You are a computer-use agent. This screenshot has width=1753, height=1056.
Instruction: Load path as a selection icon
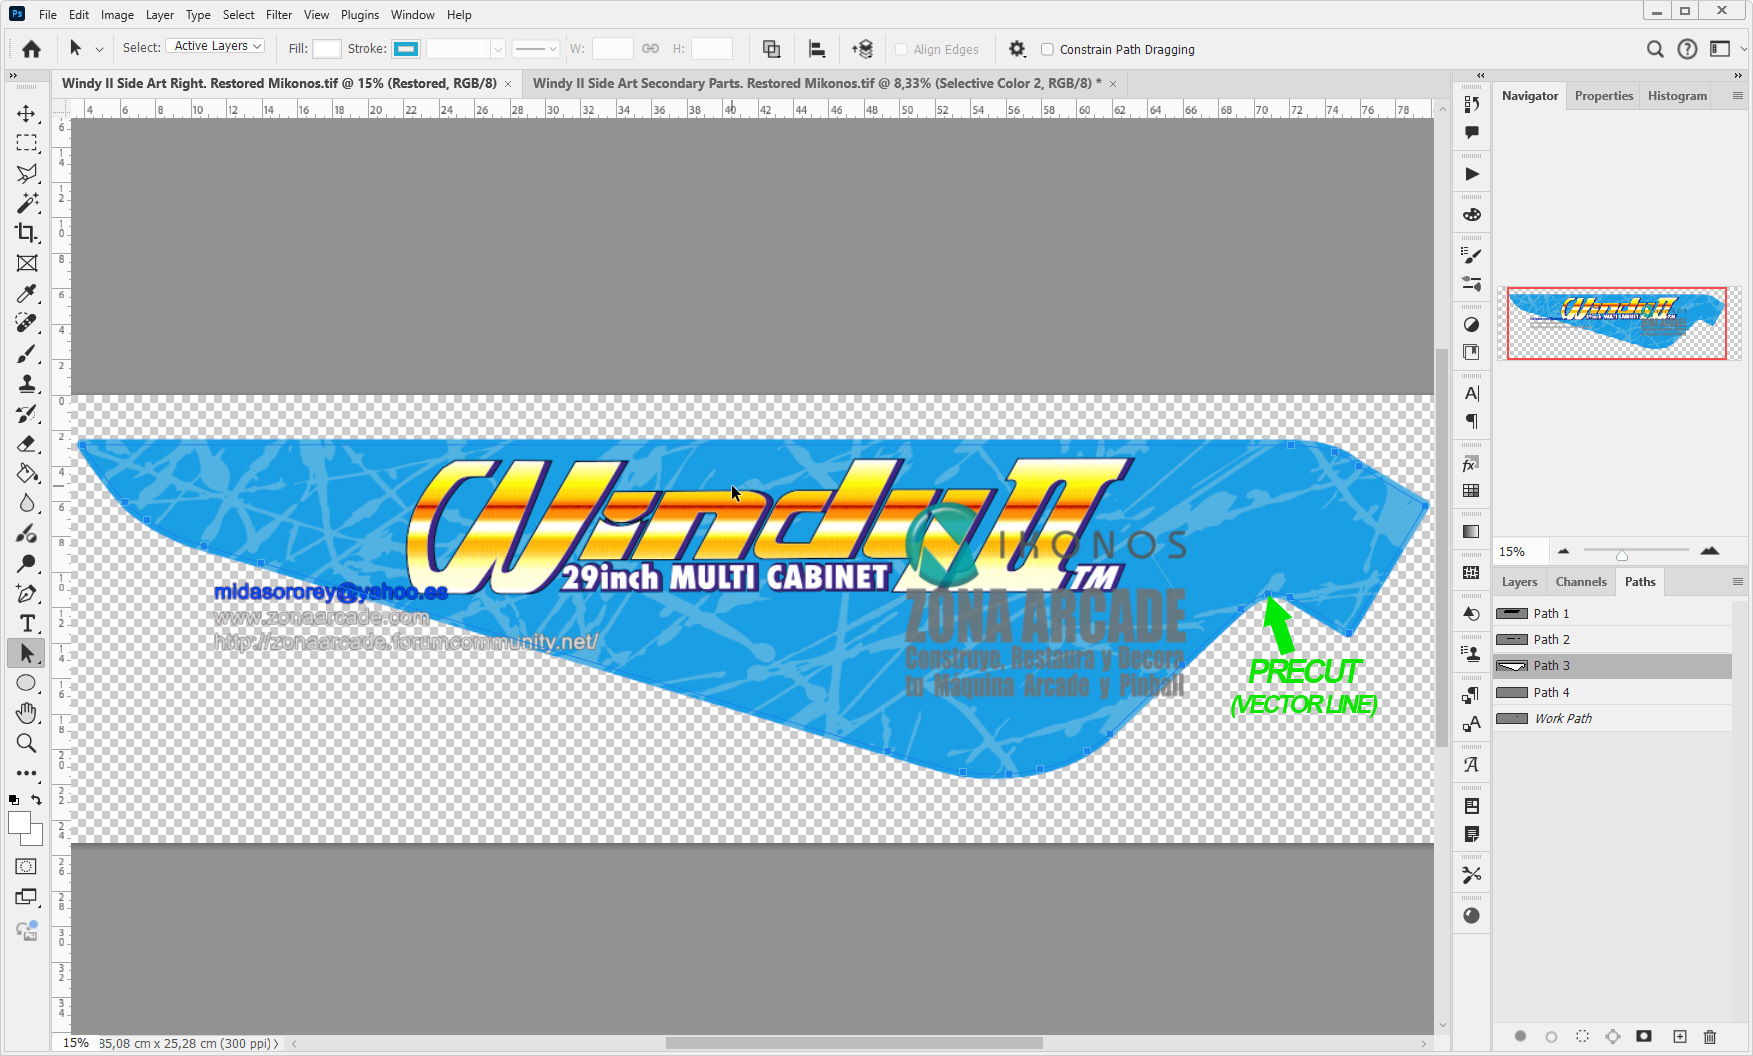pyautogui.click(x=1582, y=1037)
